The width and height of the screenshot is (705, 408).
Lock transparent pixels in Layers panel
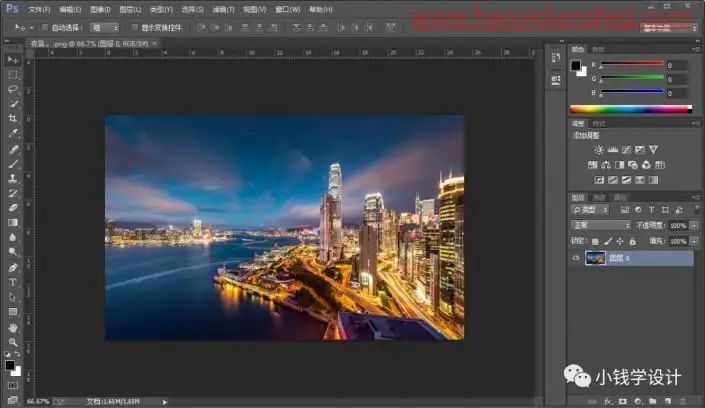595,242
